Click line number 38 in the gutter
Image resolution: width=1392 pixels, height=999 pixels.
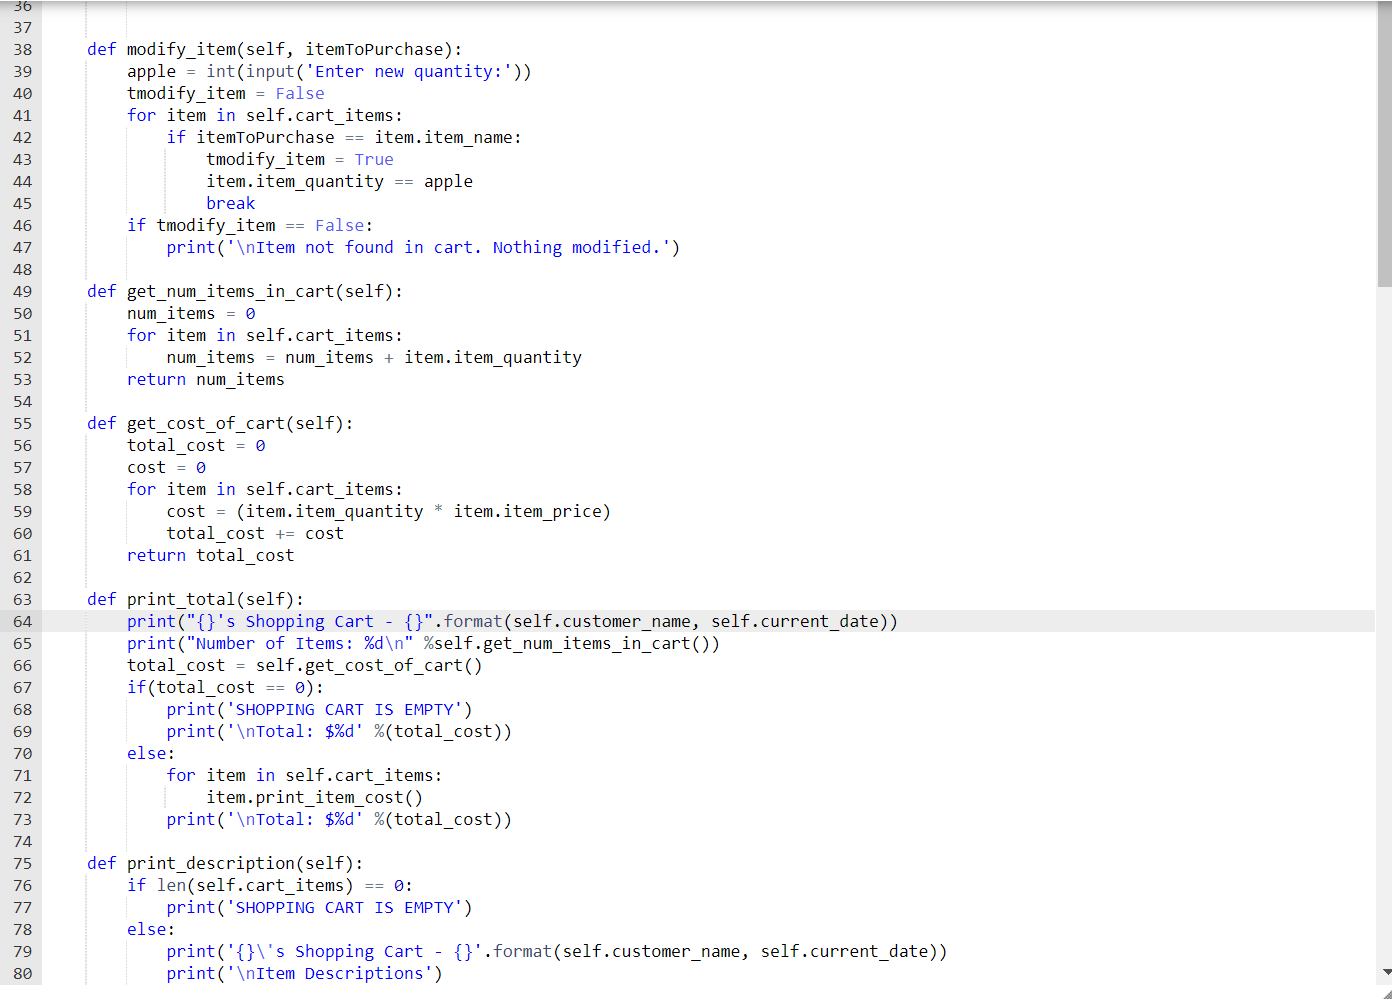[x=22, y=49]
